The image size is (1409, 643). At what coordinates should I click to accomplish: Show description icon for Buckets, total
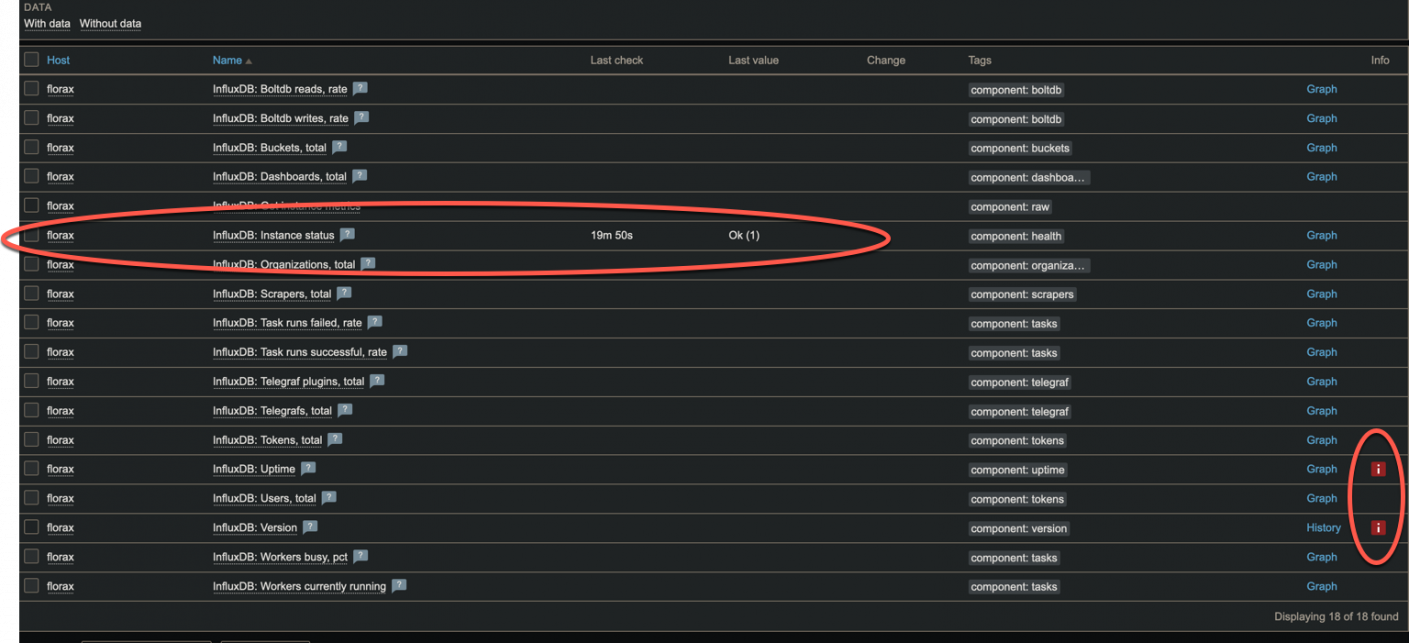(x=339, y=146)
